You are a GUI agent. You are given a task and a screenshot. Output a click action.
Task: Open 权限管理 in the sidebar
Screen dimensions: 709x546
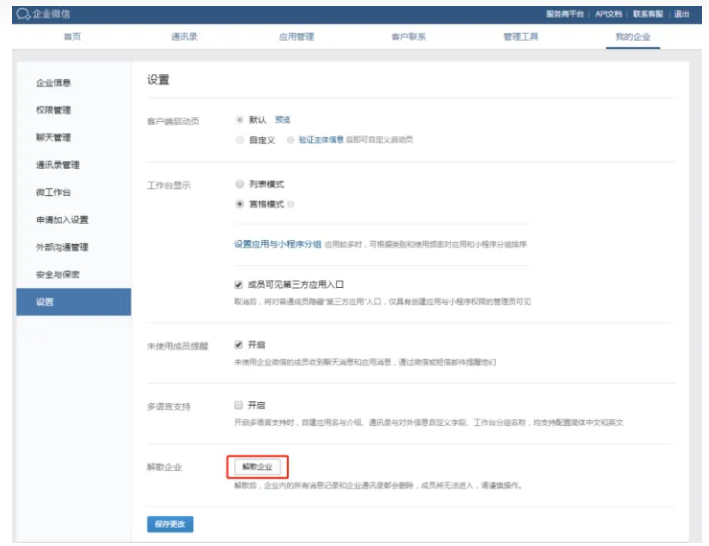click(53, 110)
